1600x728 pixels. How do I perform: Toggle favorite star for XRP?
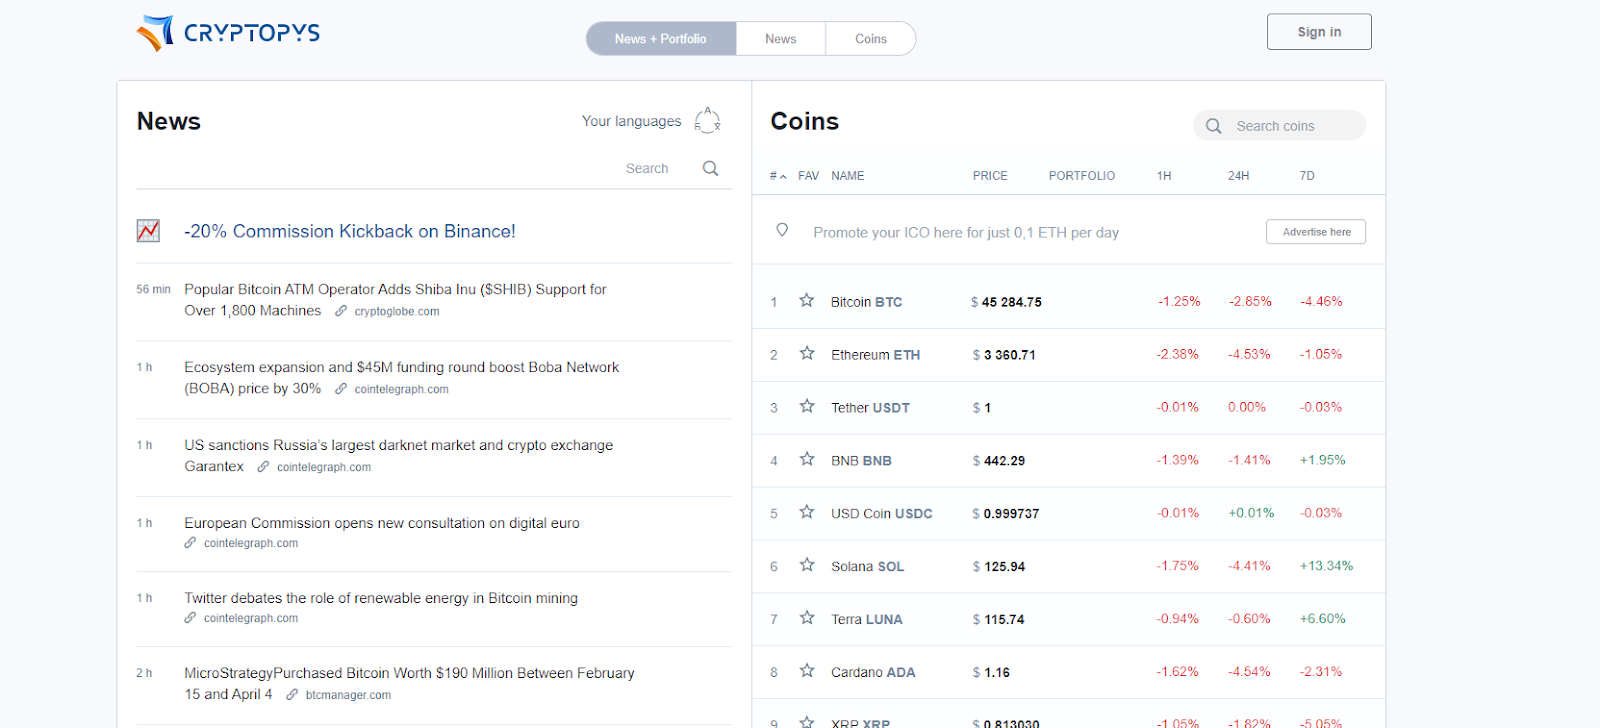coord(806,721)
